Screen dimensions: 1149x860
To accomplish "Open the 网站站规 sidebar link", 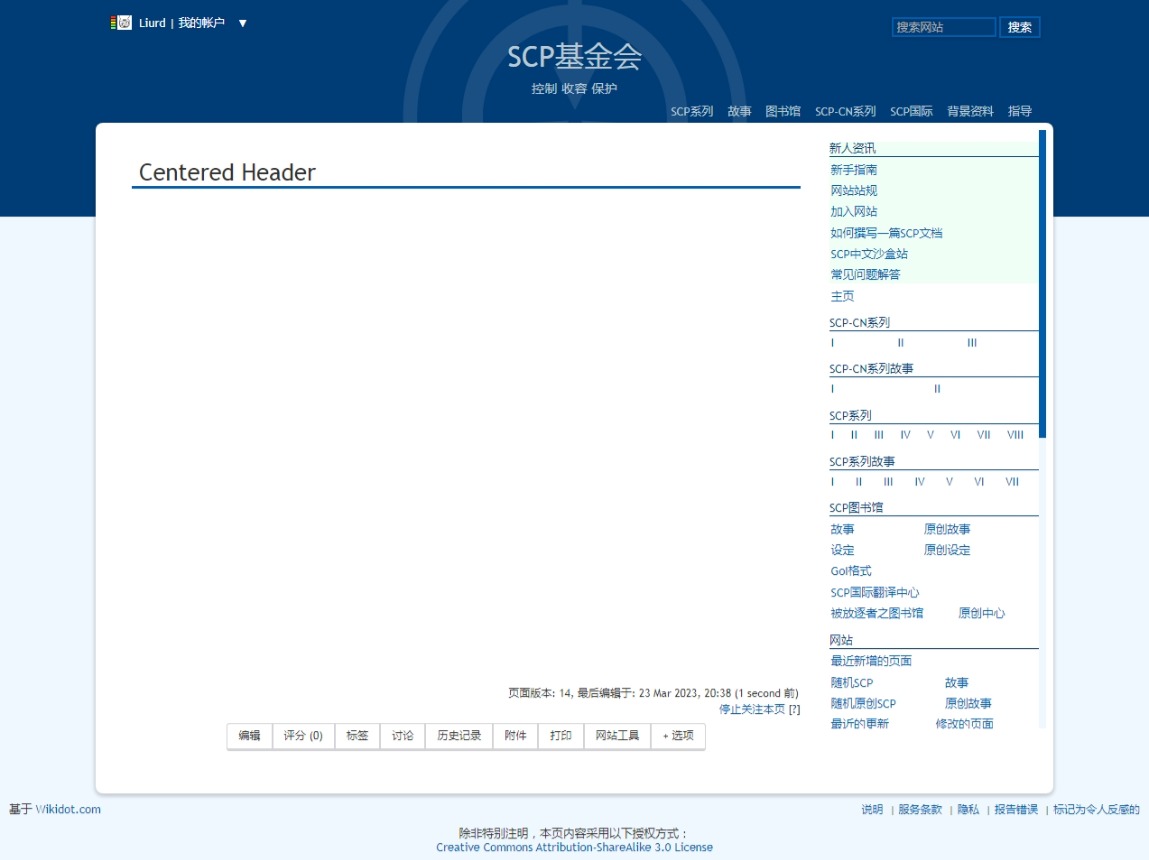I will [x=853, y=190].
